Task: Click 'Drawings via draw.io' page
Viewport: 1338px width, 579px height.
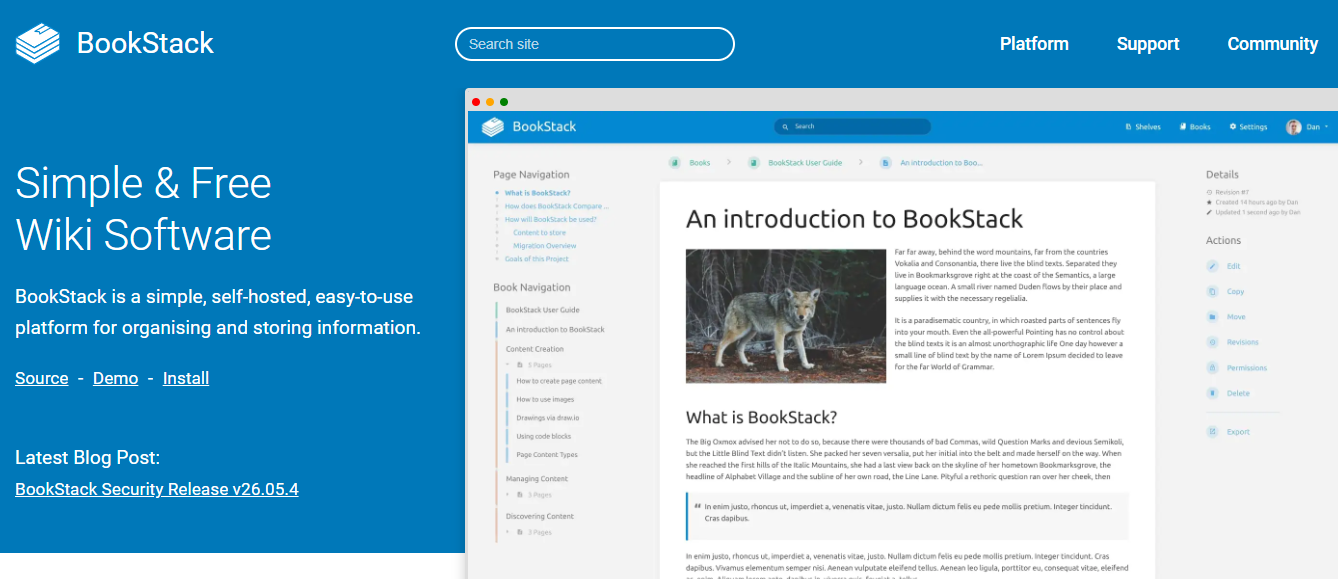Action: pyautogui.click(x=548, y=418)
